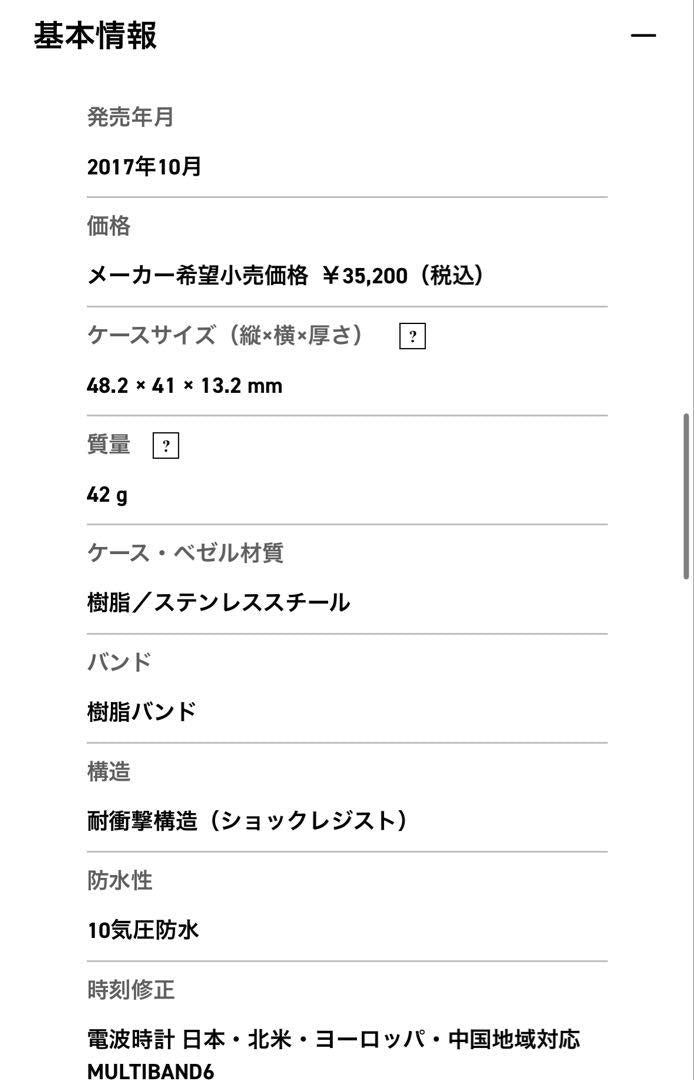Open the help icon beside ケースサイズ
The image size is (694, 1080).
[412, 337]
